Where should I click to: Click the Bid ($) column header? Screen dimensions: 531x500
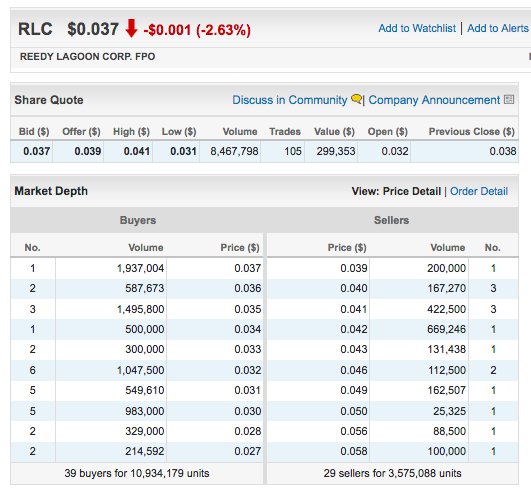pos(34,131)
